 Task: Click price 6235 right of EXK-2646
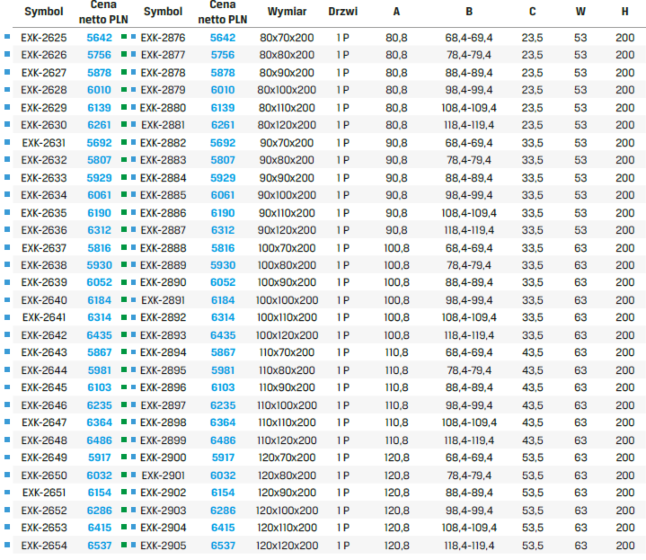(99, 405)
